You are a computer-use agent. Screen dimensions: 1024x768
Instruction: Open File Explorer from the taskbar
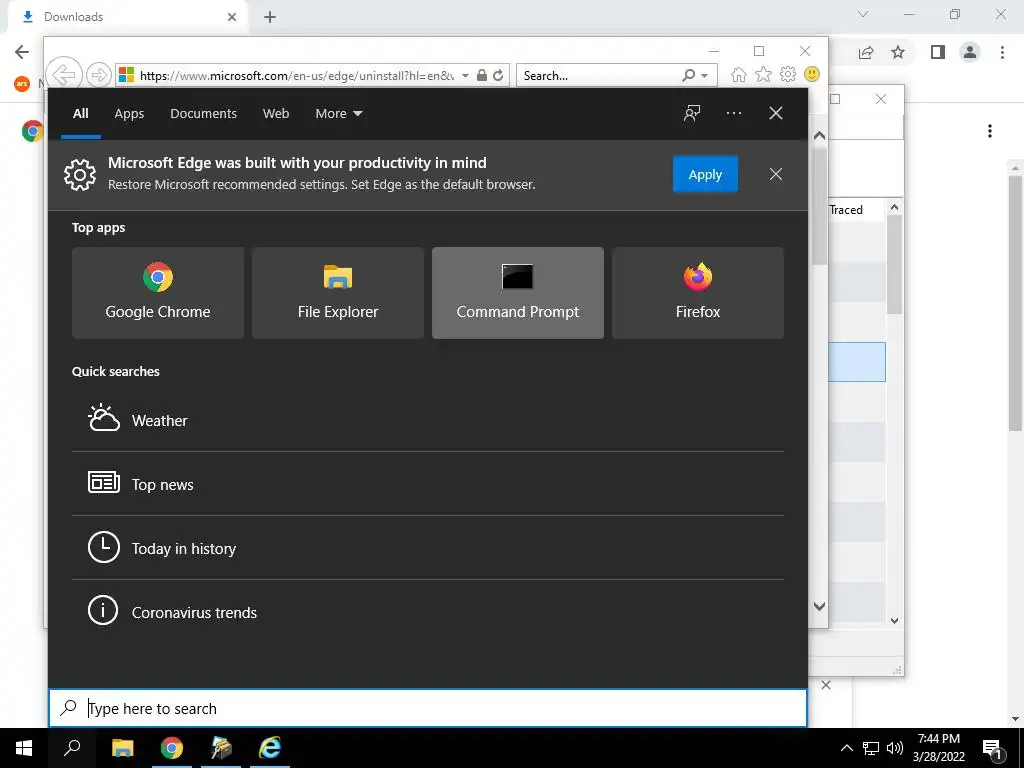pyautogui.click(x=122, y=748)
